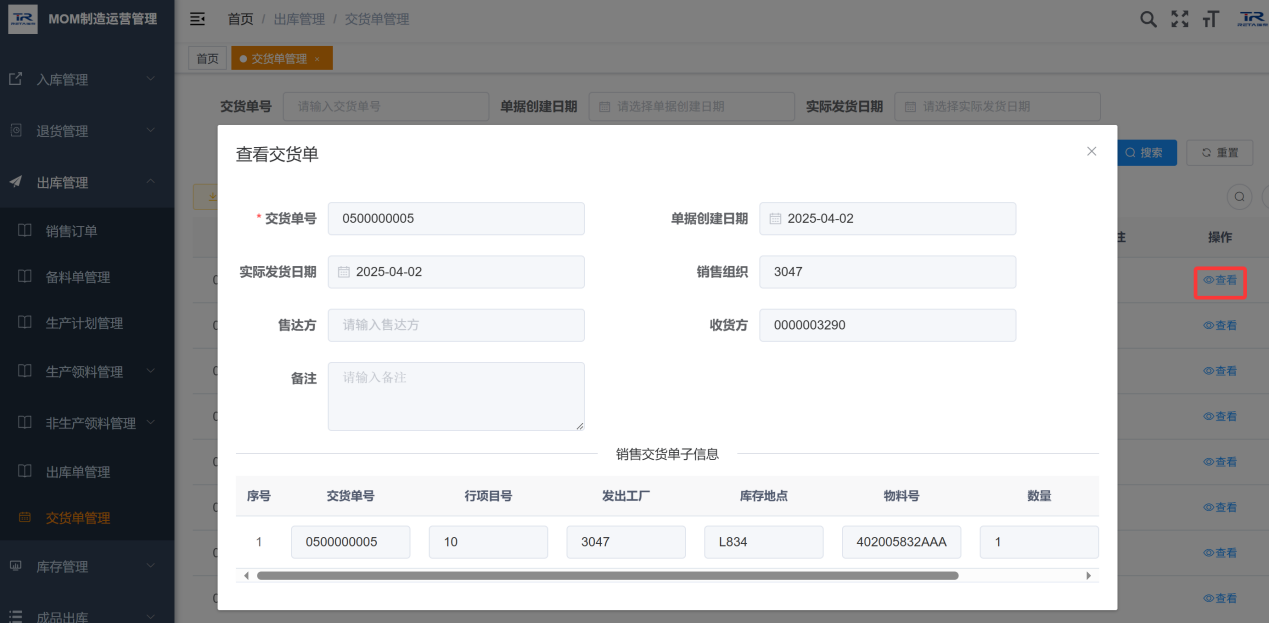Click the 数量 cell showing 1
The width and height of the screenshot is (1269, 623).
[x=1039, y=542]
